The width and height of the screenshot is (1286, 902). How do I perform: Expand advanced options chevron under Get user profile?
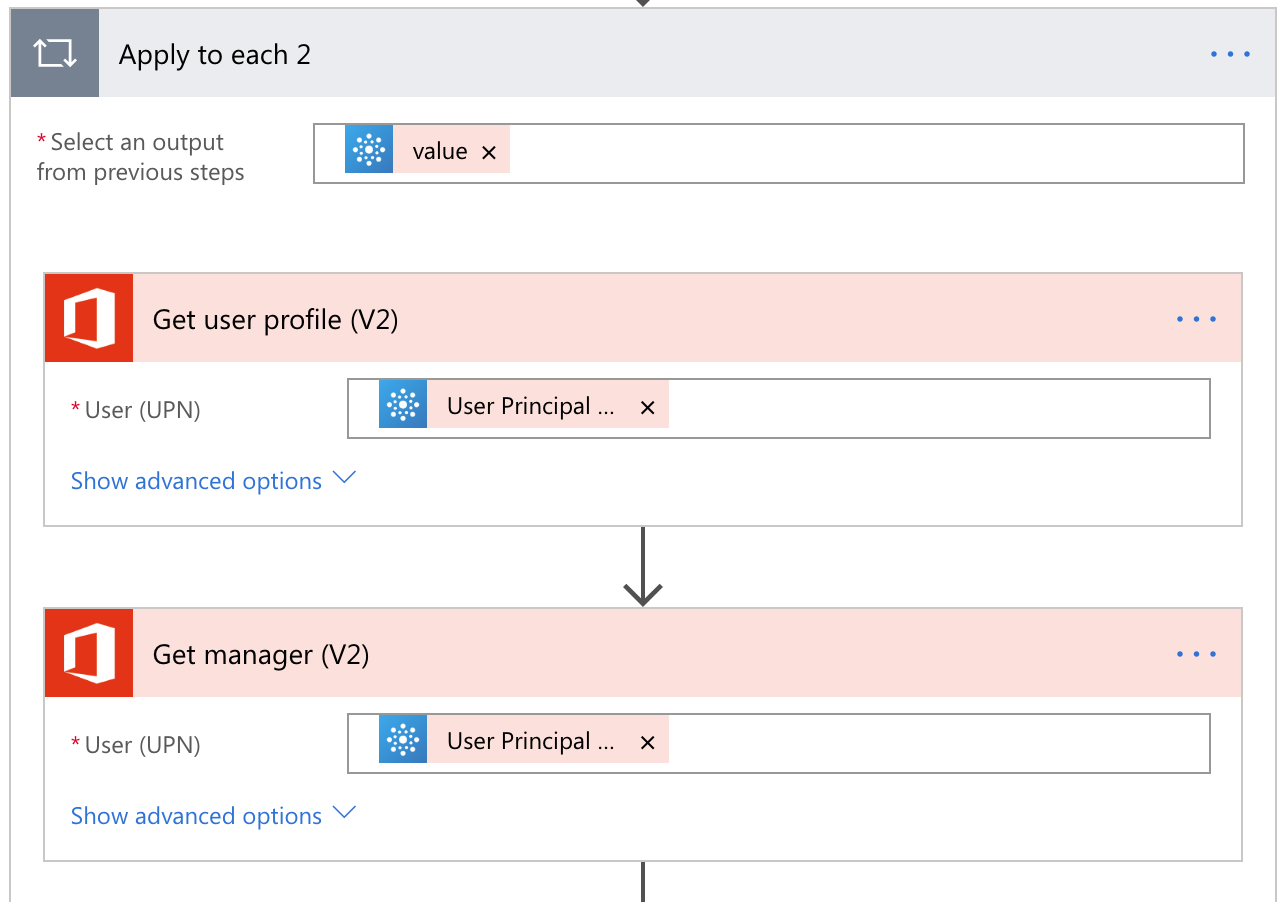(x=344, y=479)
